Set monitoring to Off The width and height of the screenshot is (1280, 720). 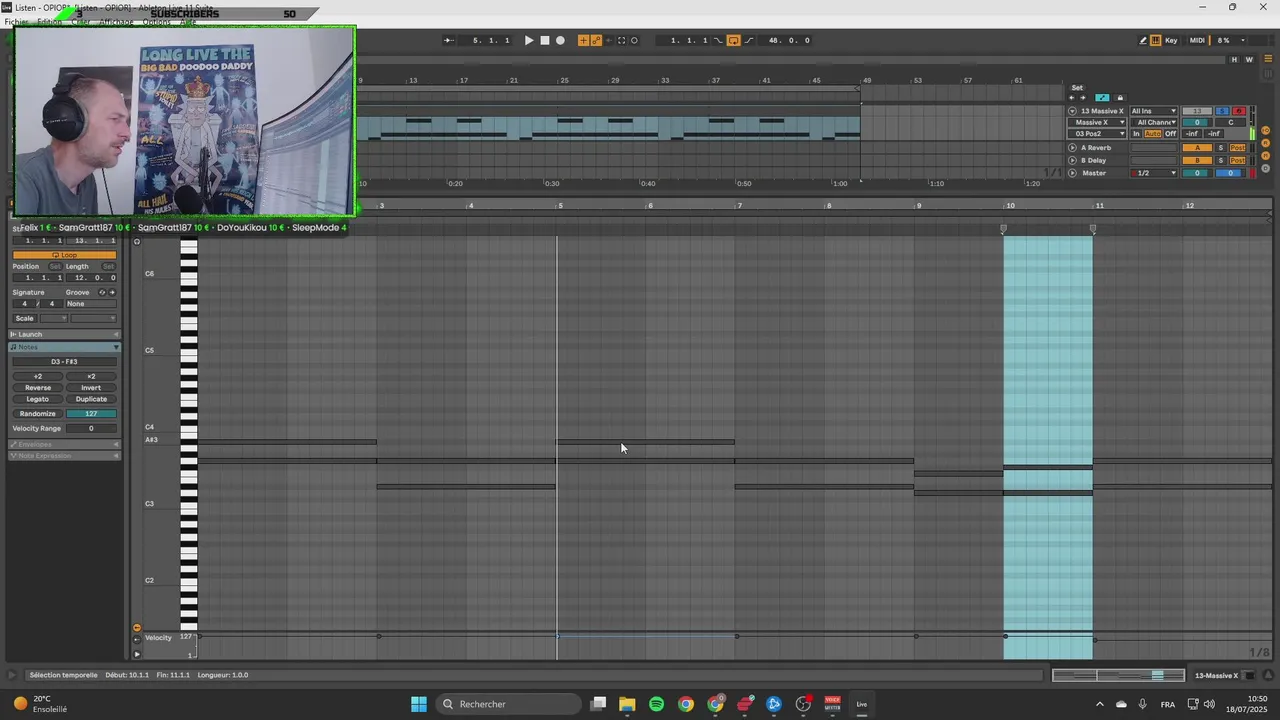1171,134
